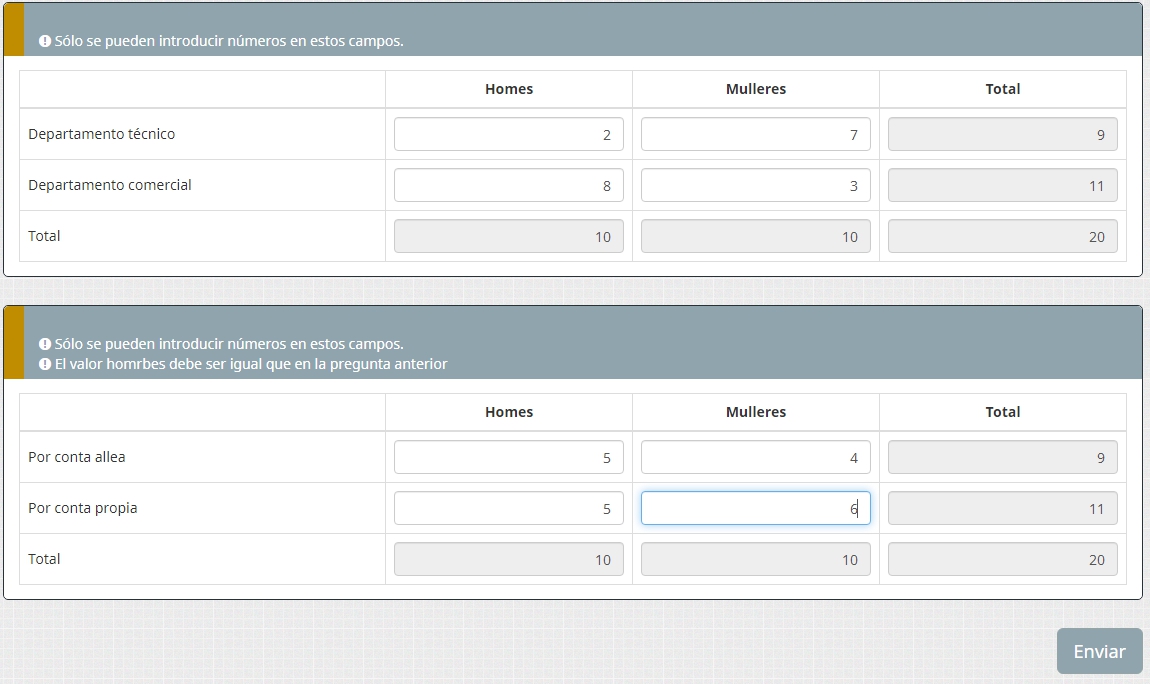The height and width of the screenshot is (684, 1150).
Task: Click Total field of Departamento técnico row
Action: point(1003,134)
